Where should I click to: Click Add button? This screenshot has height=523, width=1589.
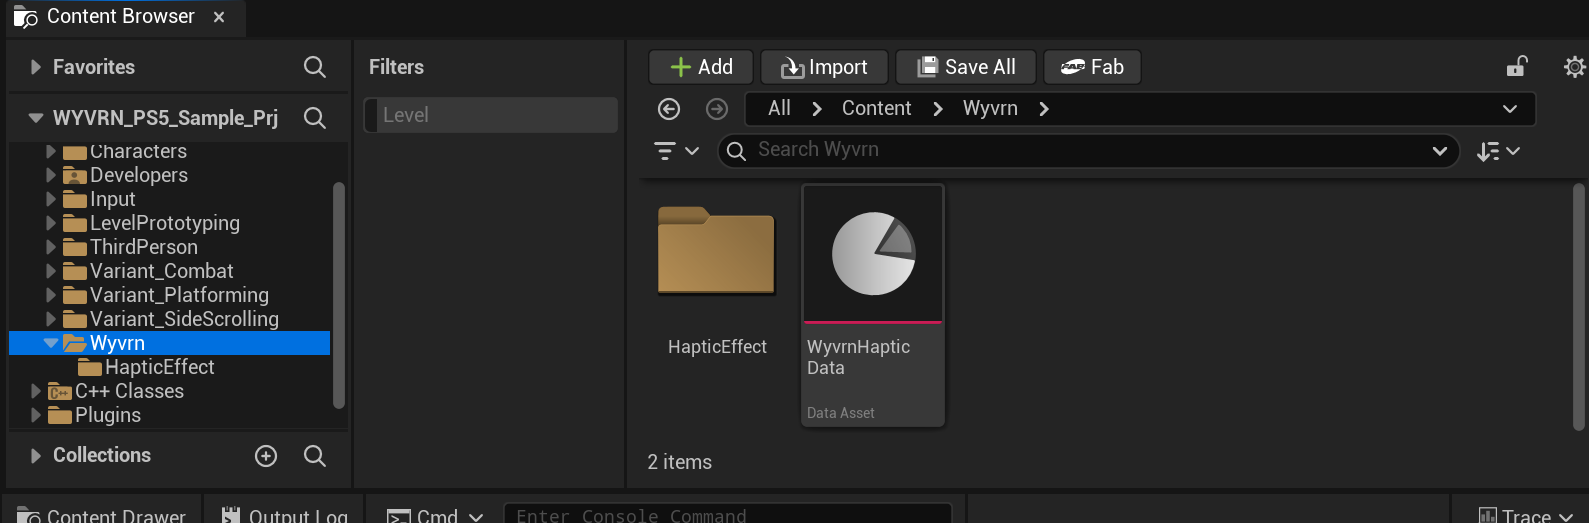click(x=701, y=67)
